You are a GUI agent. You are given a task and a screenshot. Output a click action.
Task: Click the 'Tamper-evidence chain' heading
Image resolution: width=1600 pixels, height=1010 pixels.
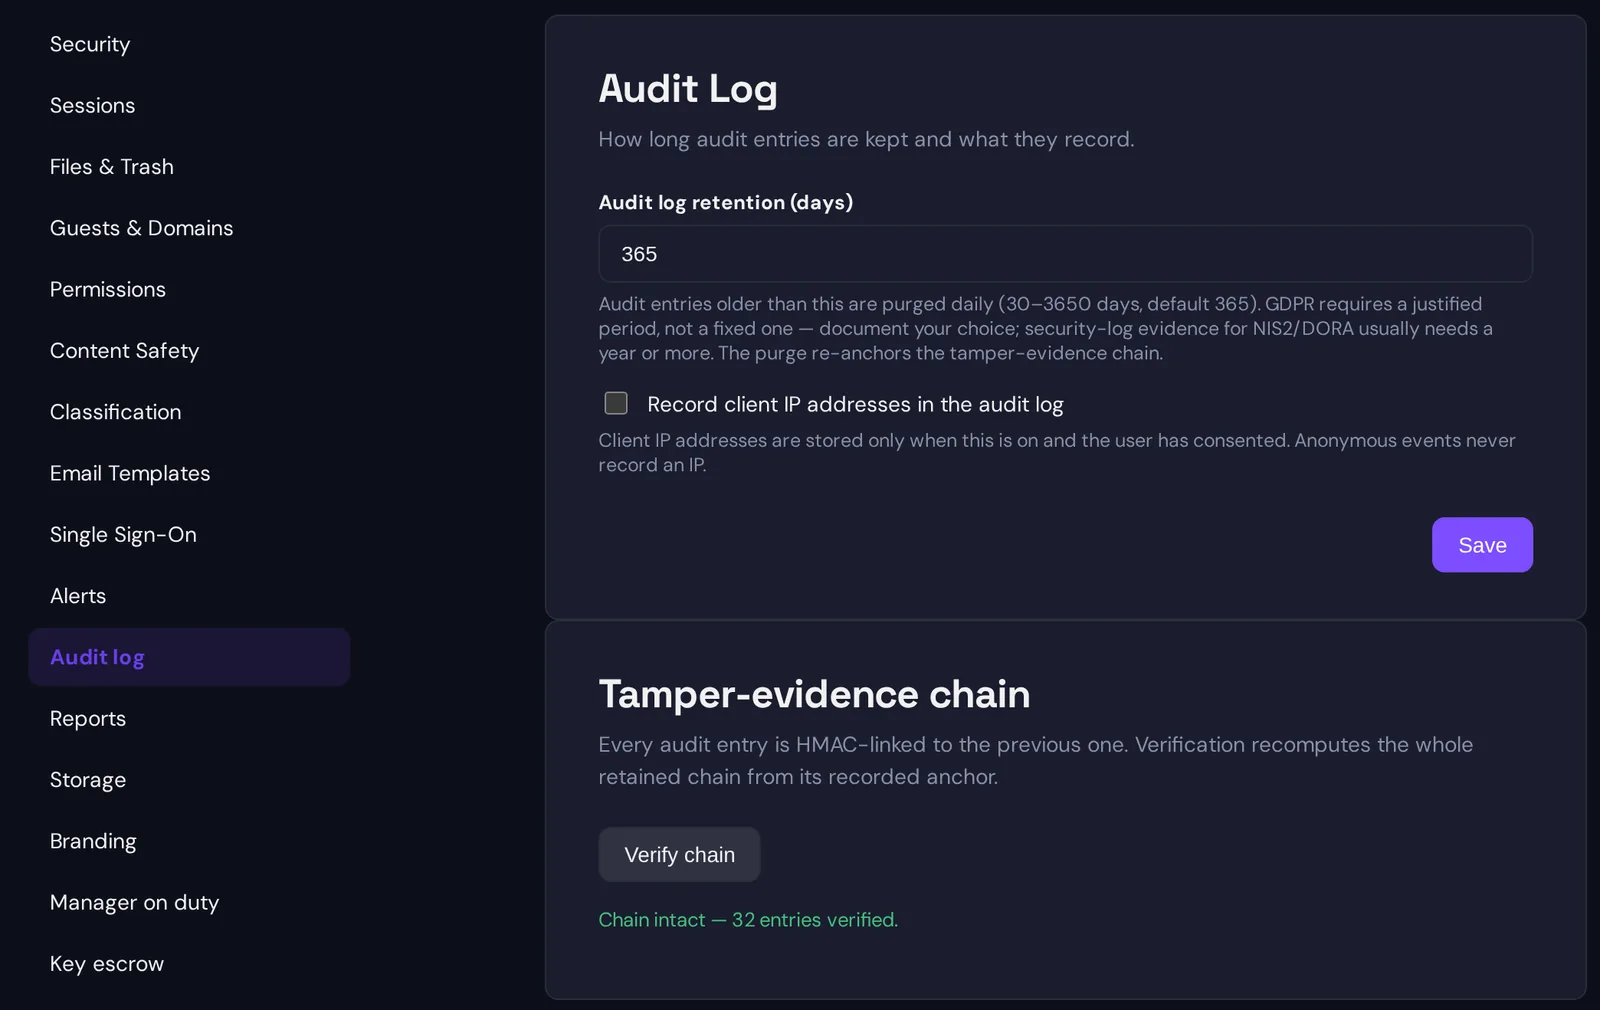814,694
